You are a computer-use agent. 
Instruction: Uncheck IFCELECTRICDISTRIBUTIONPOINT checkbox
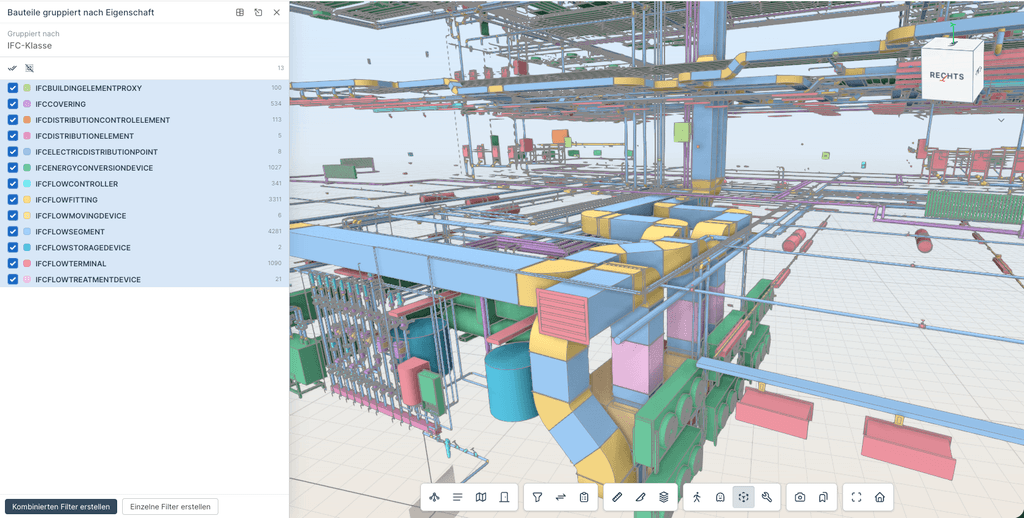pyautogui.click(x=12, y=152)
